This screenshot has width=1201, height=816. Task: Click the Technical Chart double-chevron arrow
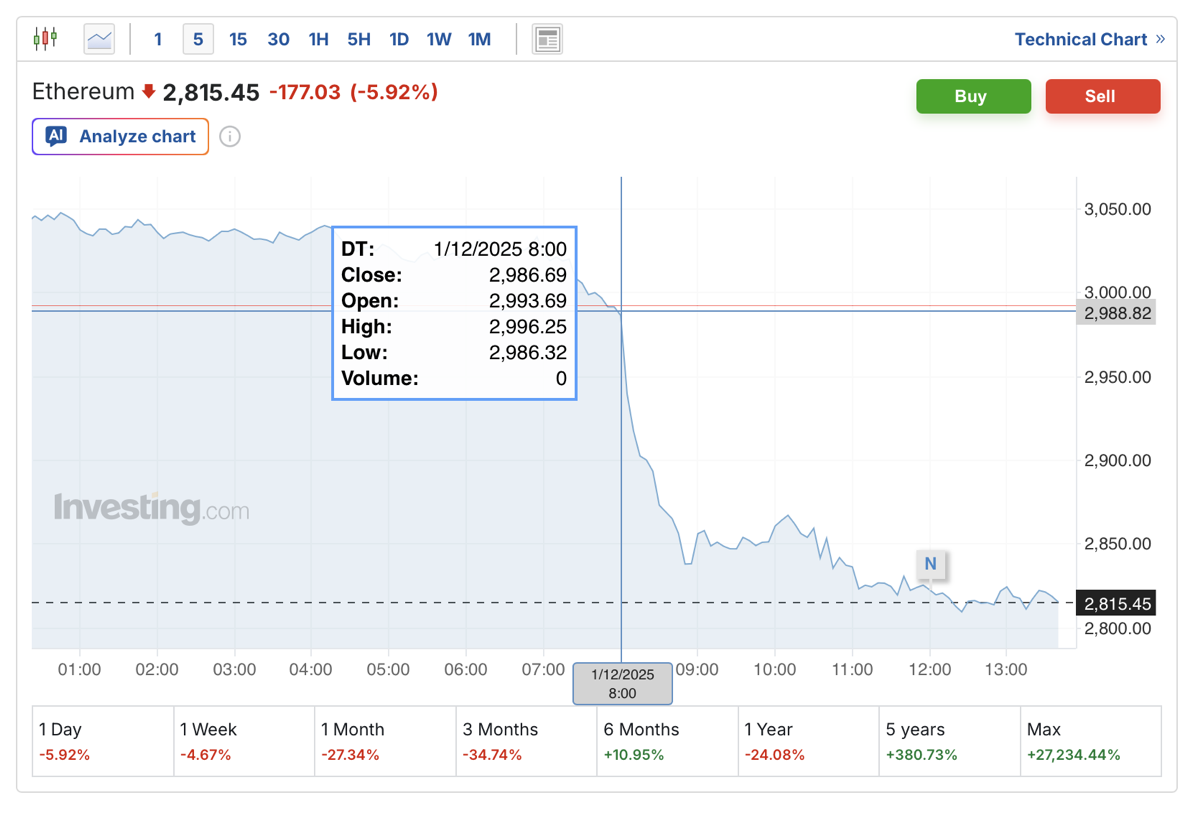(1160, 39)
